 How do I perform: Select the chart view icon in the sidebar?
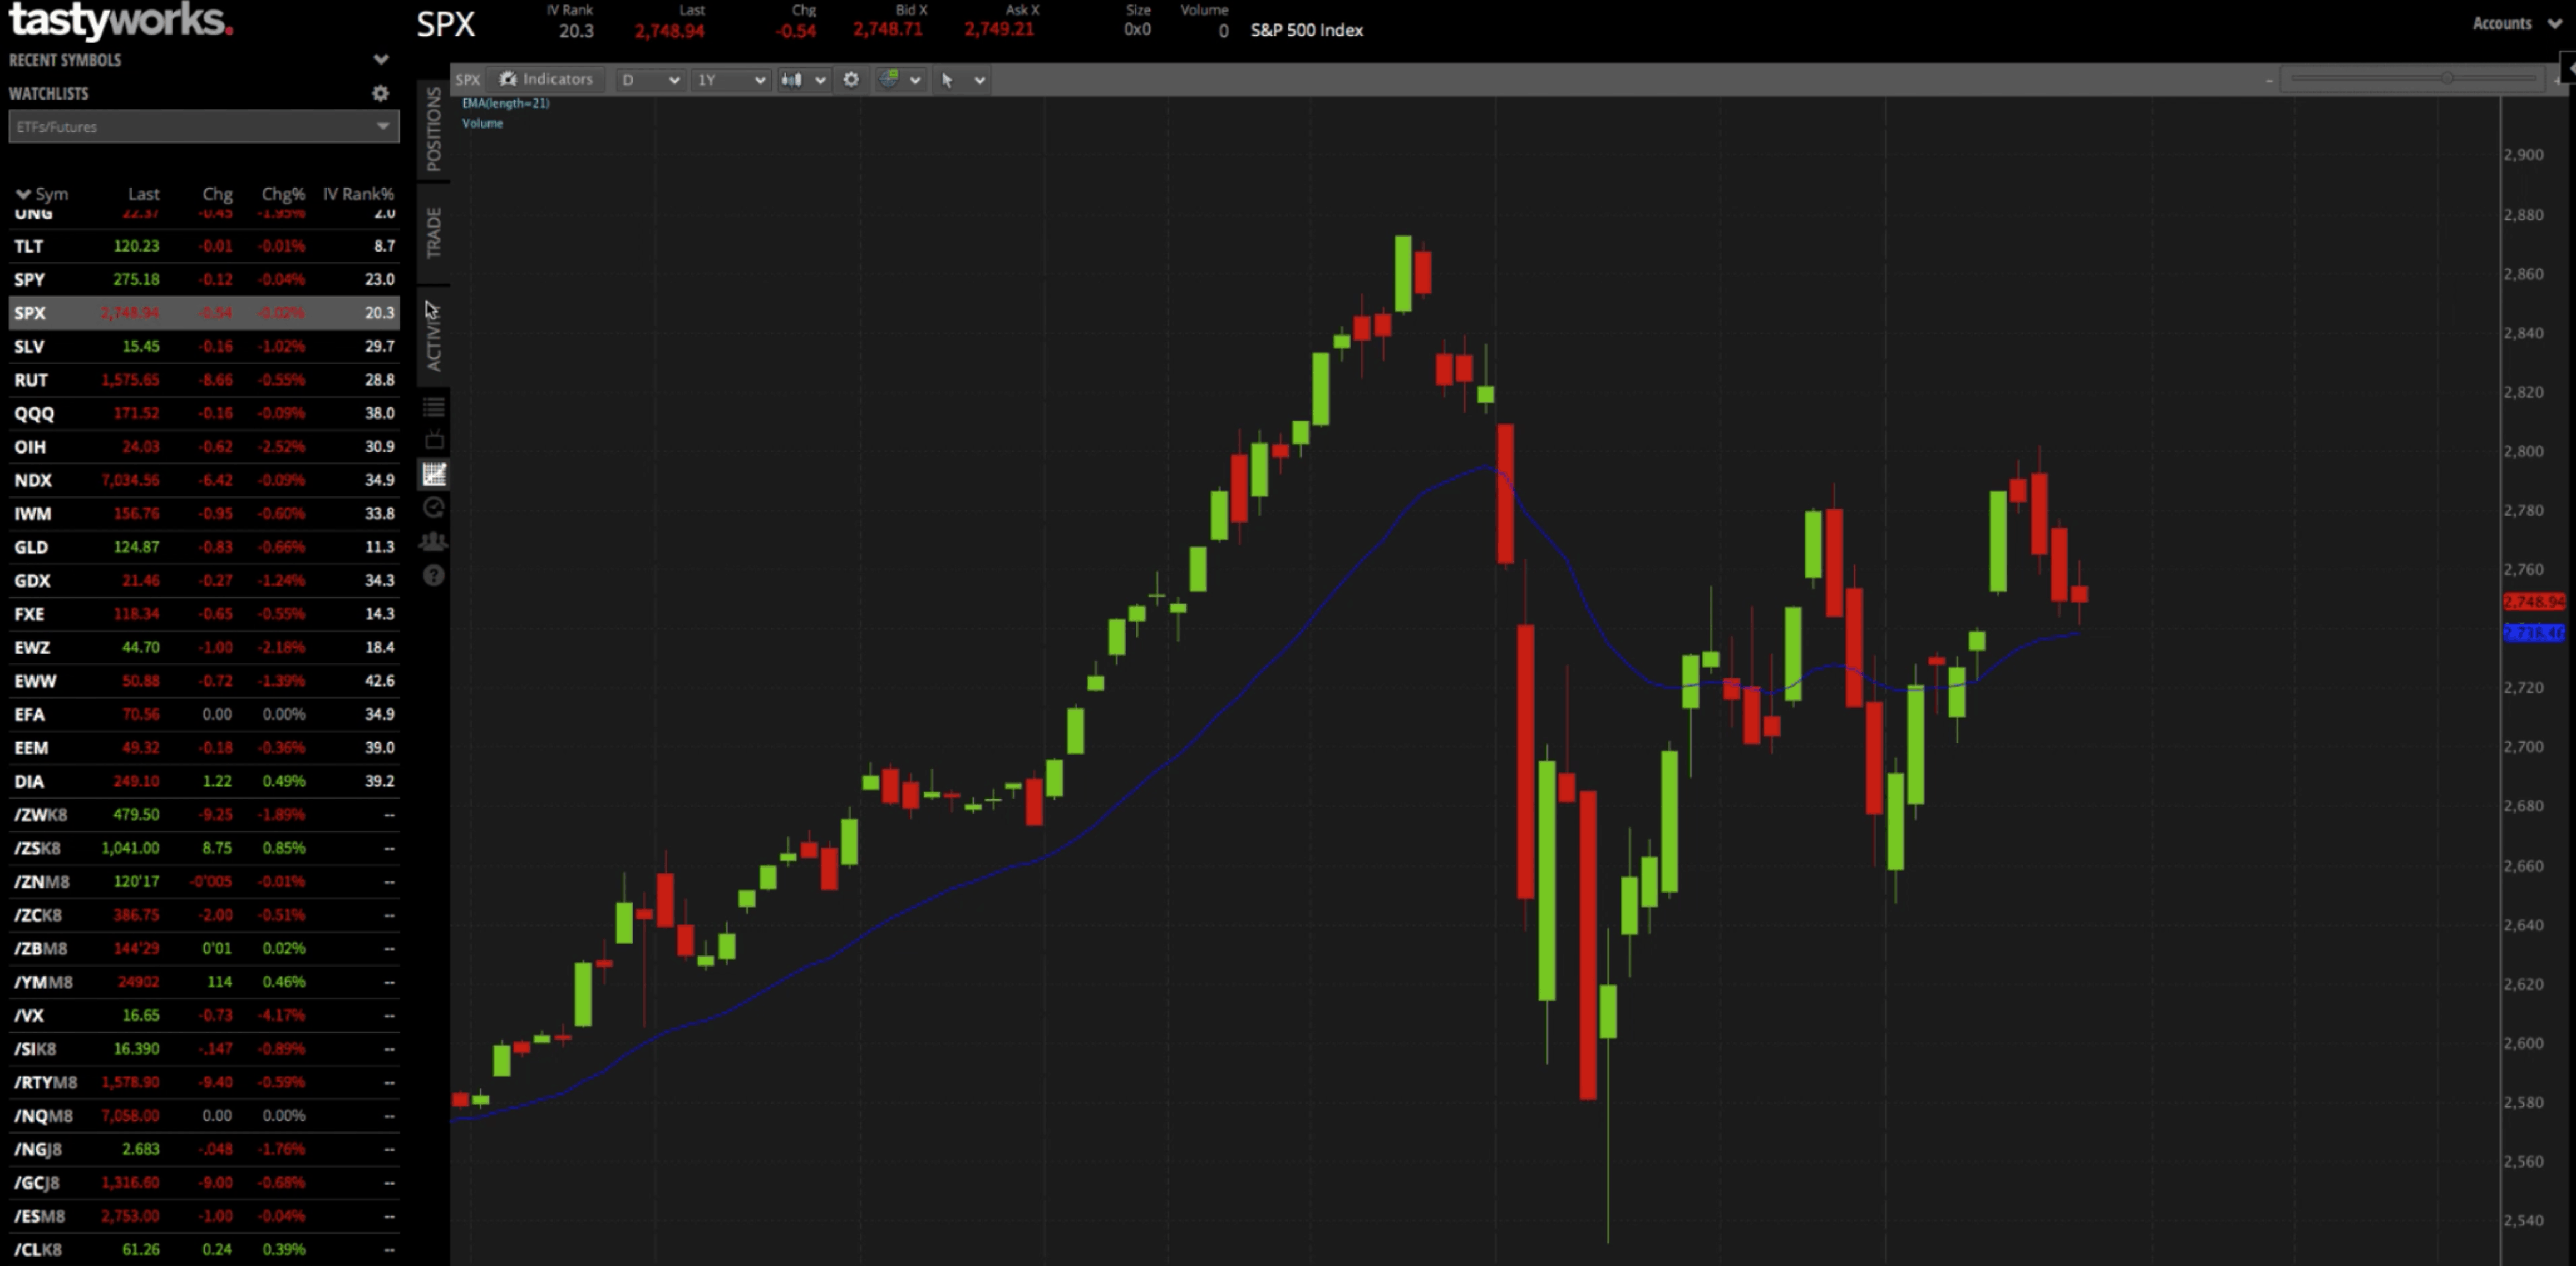[433, 474]
